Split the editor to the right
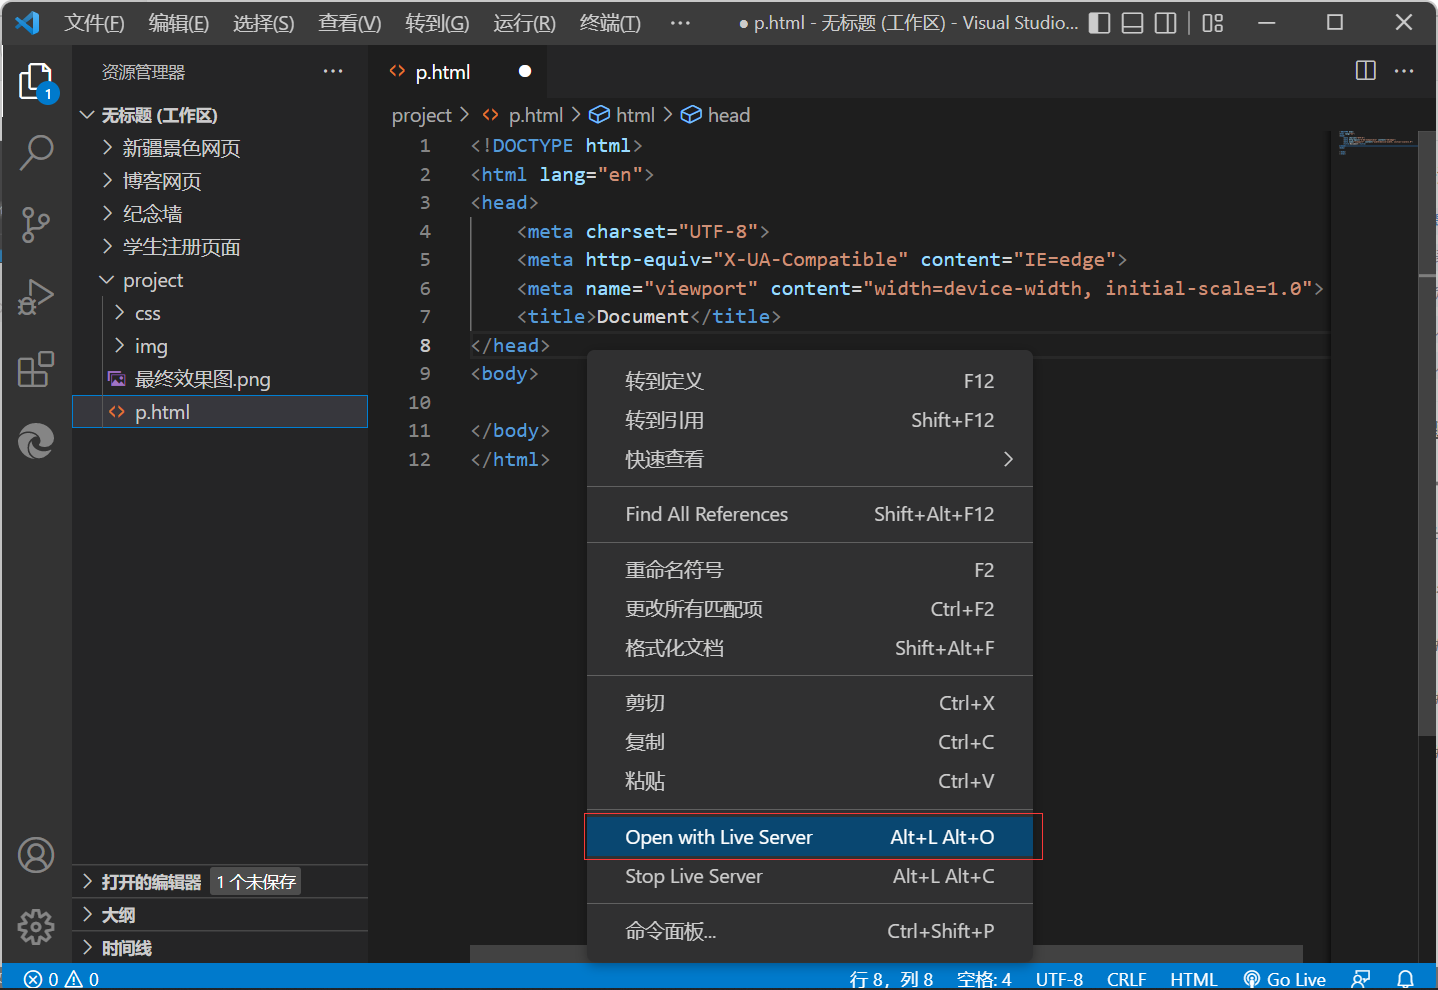Viewport: 1438px width, 990px height. [x=1366, y=71]
